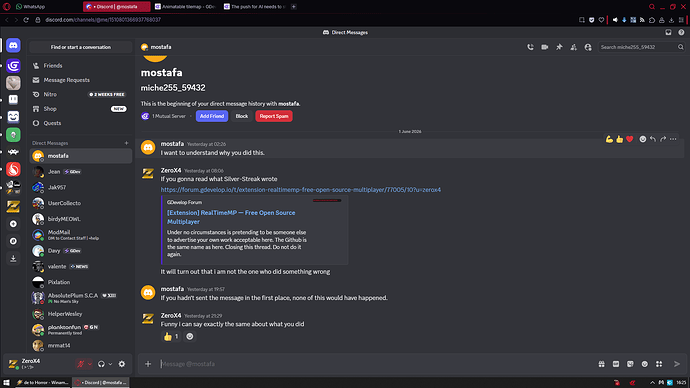Open microphone input options chevron

click(89, 364)
